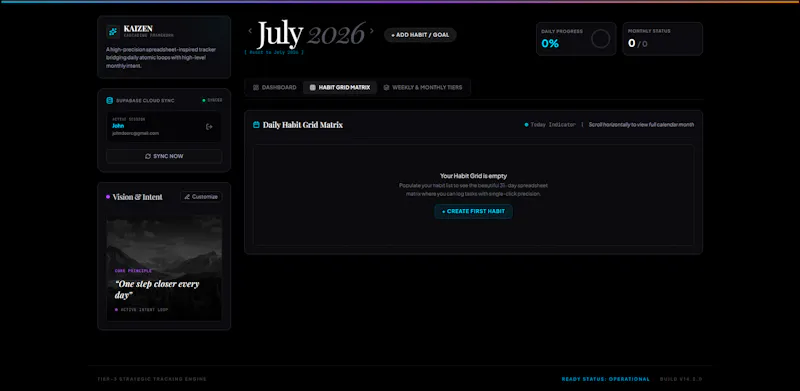
Task: Click the Supabase Cloud Sync label
Action: (x=145, y=101)
